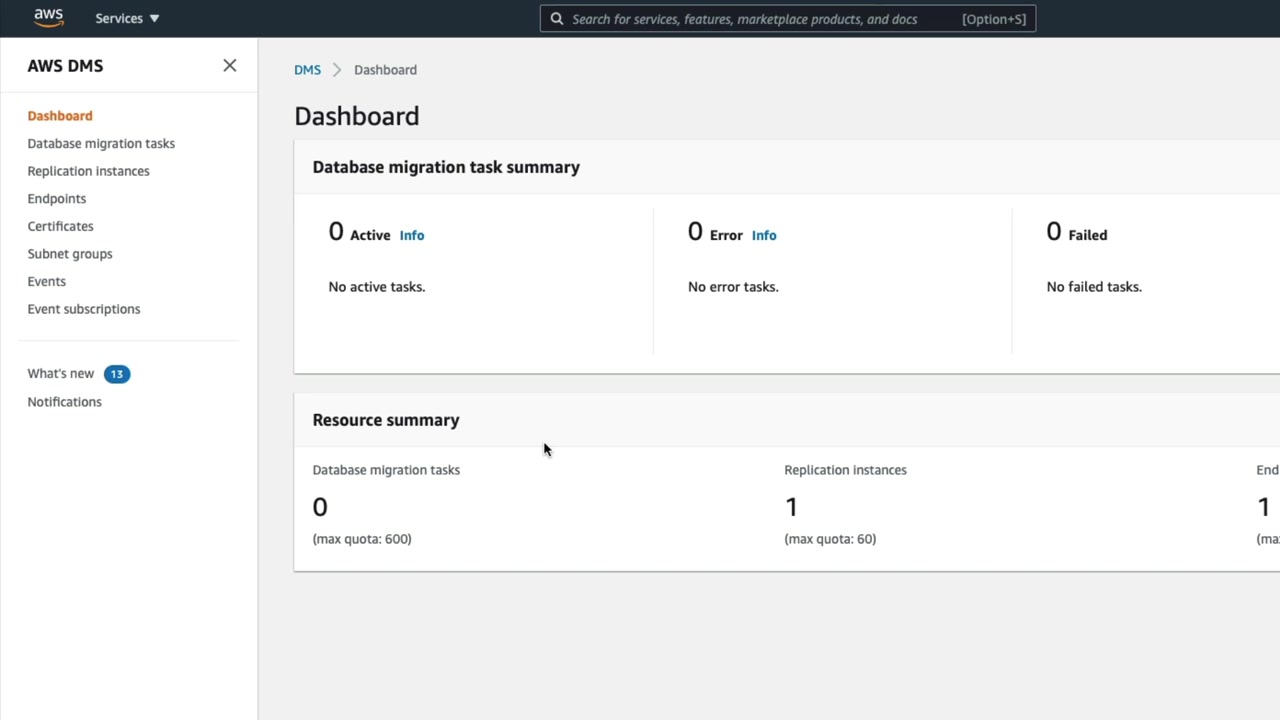Click the What's new badge count 13
Image resolution: width=1280 pixels, height=720 pixels.
pyautogui.click(x=117, y=374)
